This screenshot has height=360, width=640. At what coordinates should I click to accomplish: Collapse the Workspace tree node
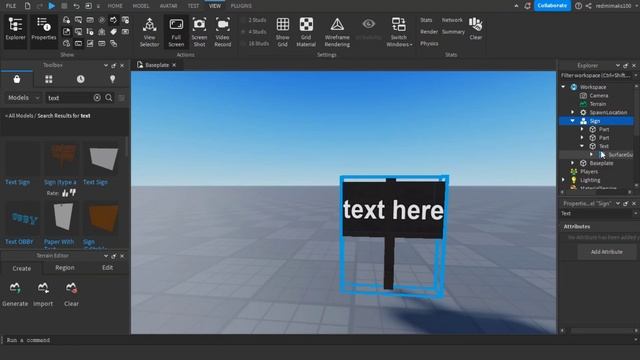click(563, 87)
